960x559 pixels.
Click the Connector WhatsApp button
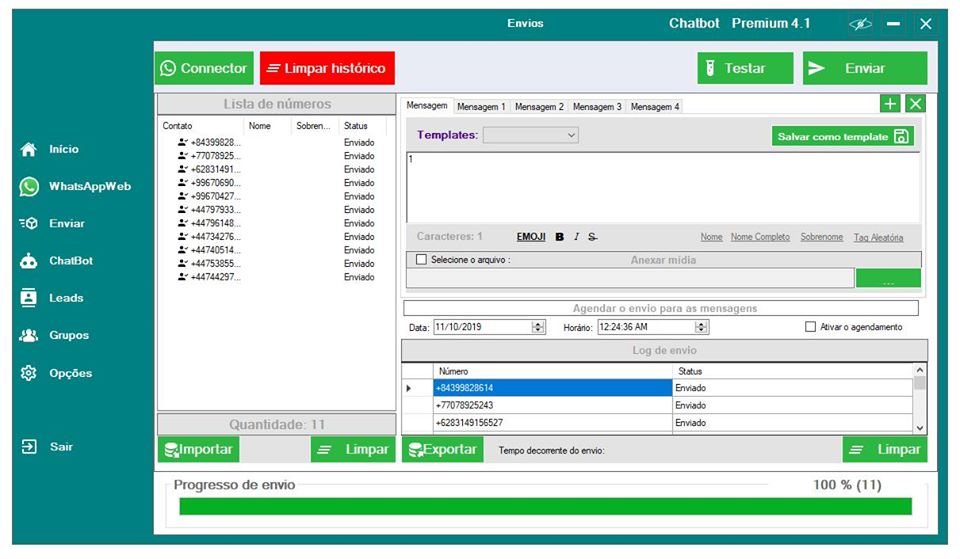(x=204, y=68)
